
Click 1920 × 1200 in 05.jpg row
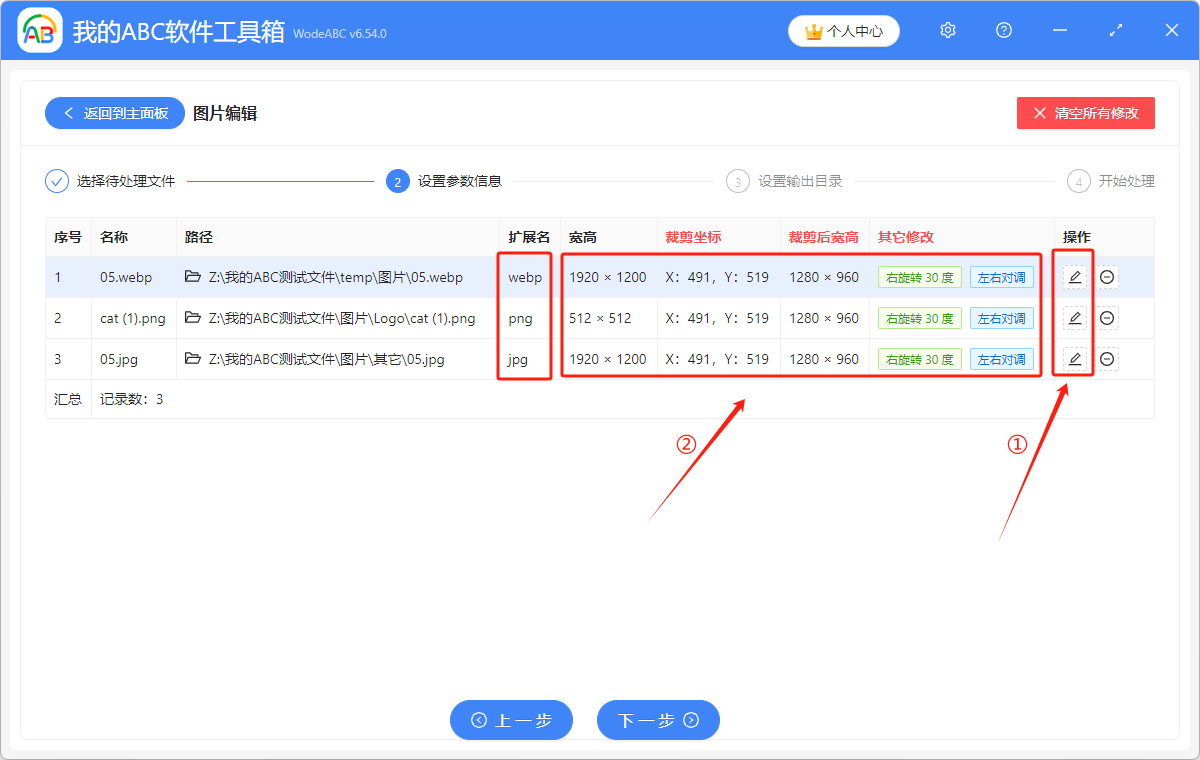[608, 359]
